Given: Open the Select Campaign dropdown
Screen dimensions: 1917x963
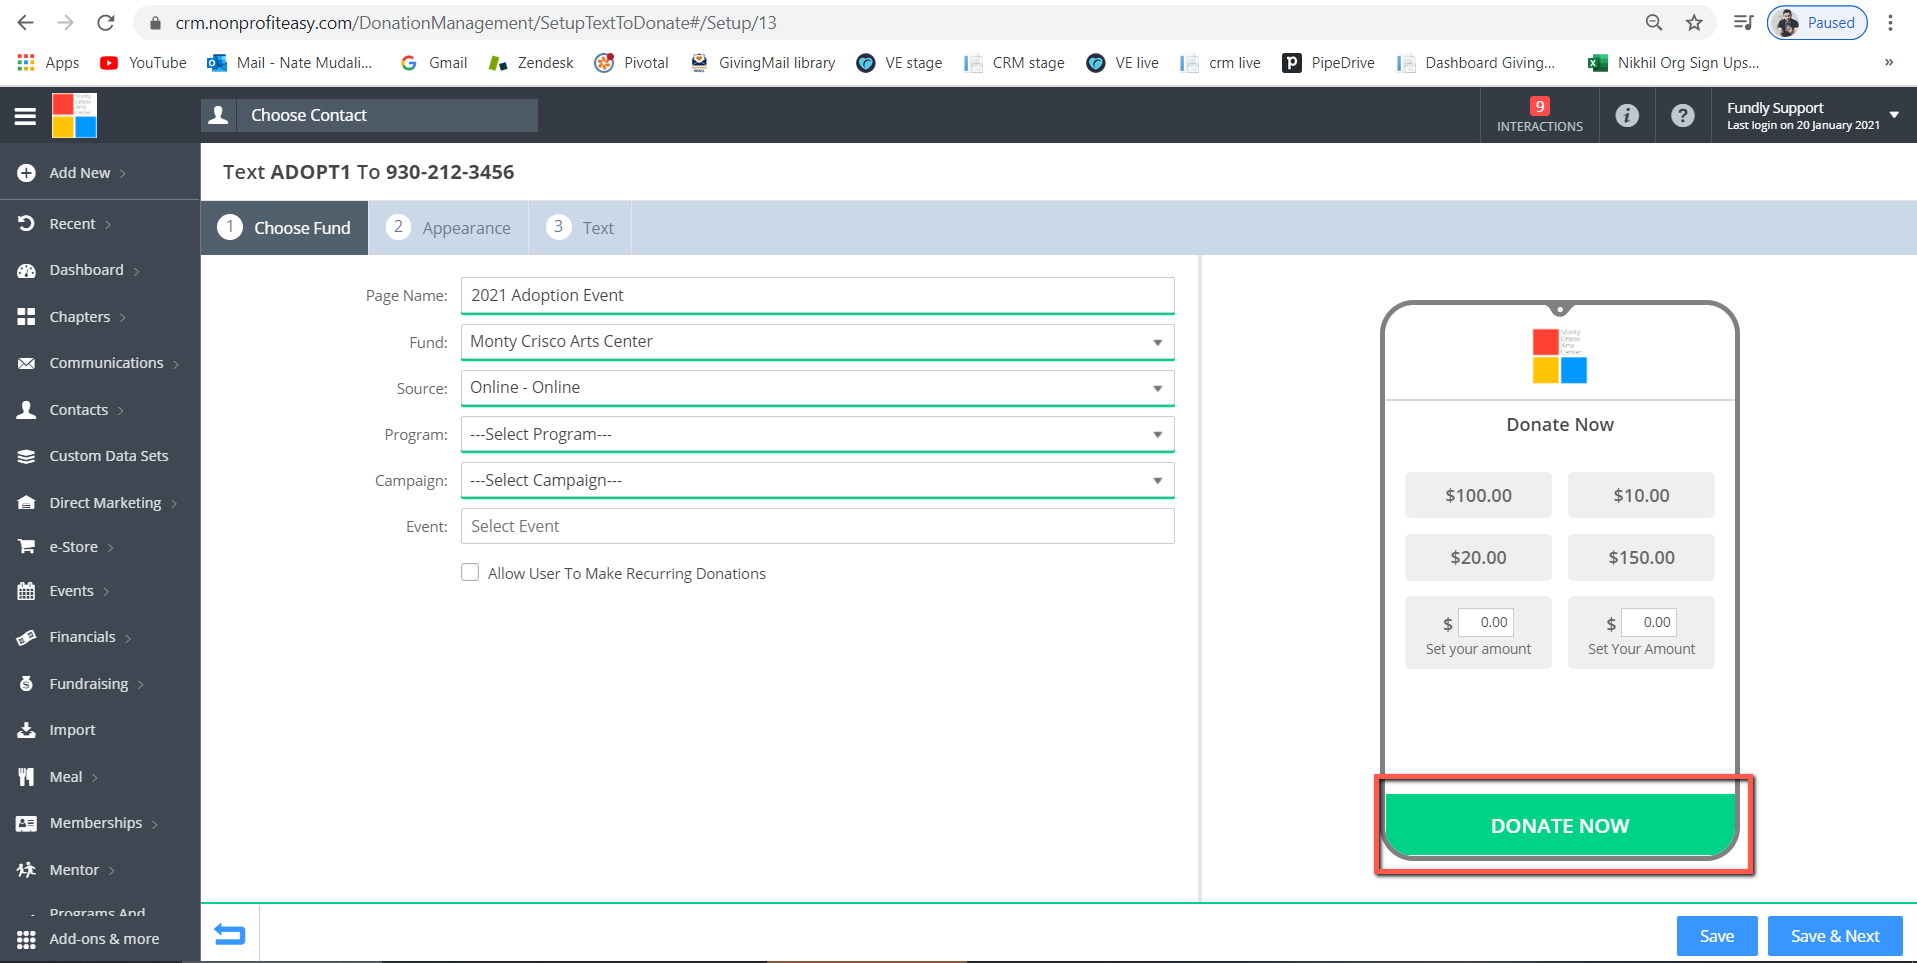Looking at the screenshot, I should pyautogui.click(x=817, y=480).
